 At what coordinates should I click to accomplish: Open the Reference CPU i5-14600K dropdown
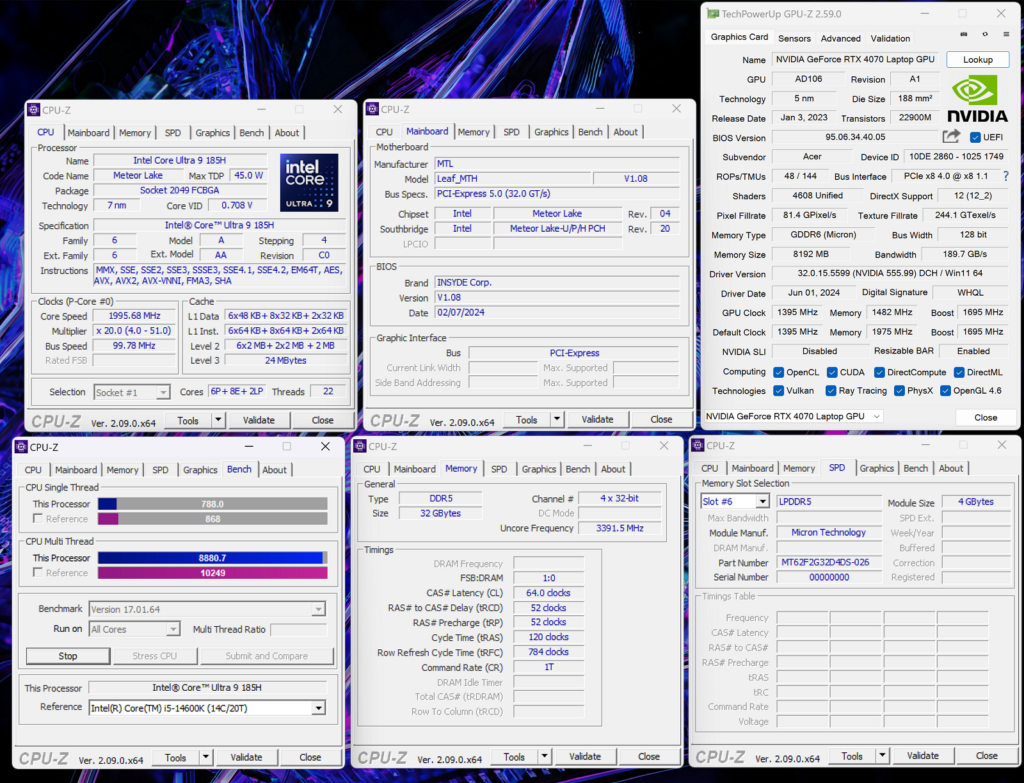319,708
